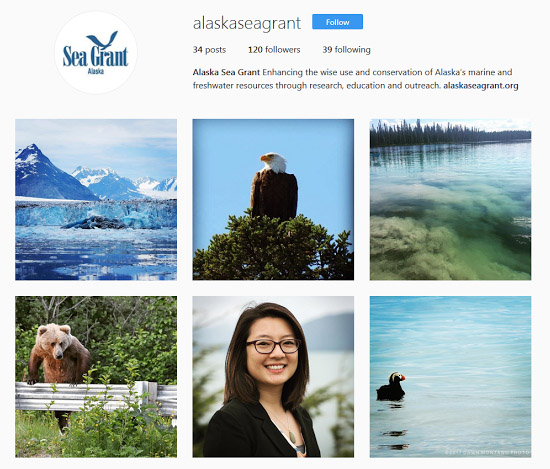This screenshot has height=469, width=550.
Task: Open the glacier and mountains photo
Action: point(96,200)
